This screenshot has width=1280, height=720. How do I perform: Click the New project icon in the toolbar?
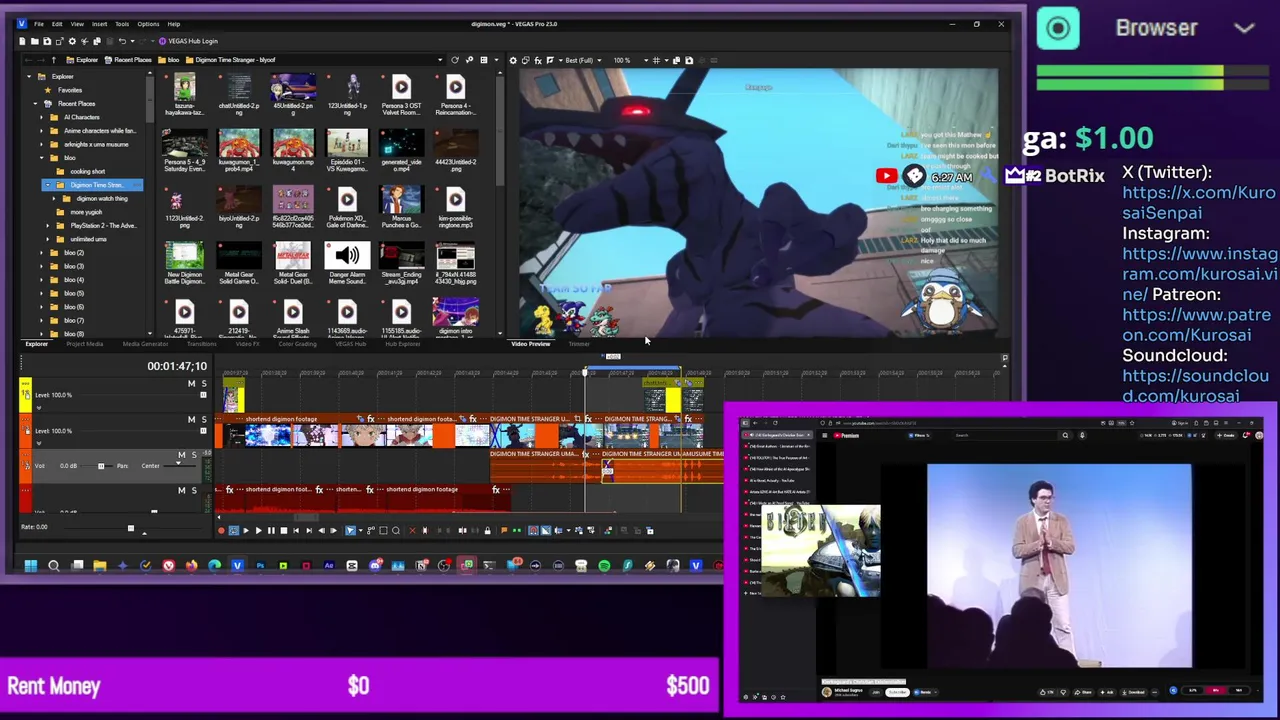coord(22,41)
